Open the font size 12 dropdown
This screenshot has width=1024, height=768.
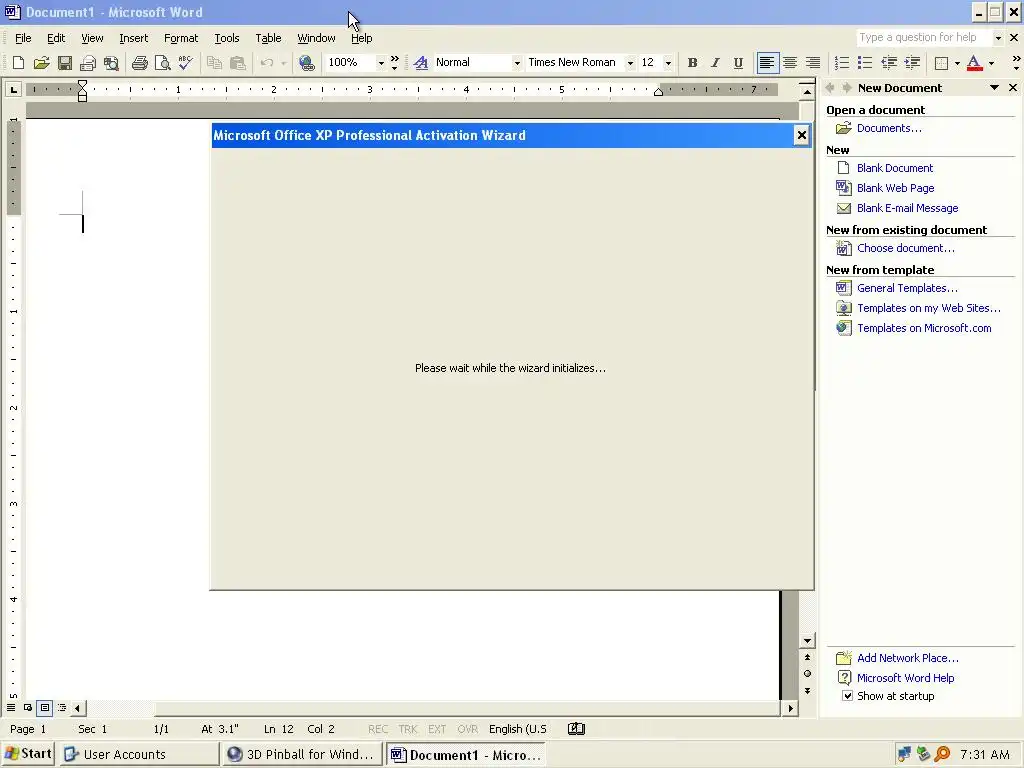668,63
